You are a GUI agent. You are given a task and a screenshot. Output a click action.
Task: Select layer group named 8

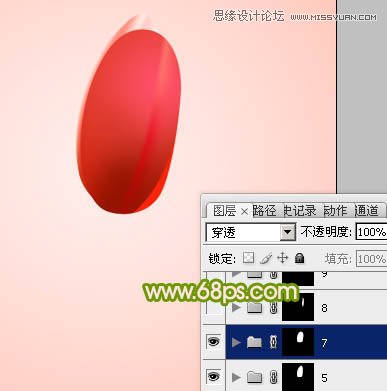click(x=306, y=307)
